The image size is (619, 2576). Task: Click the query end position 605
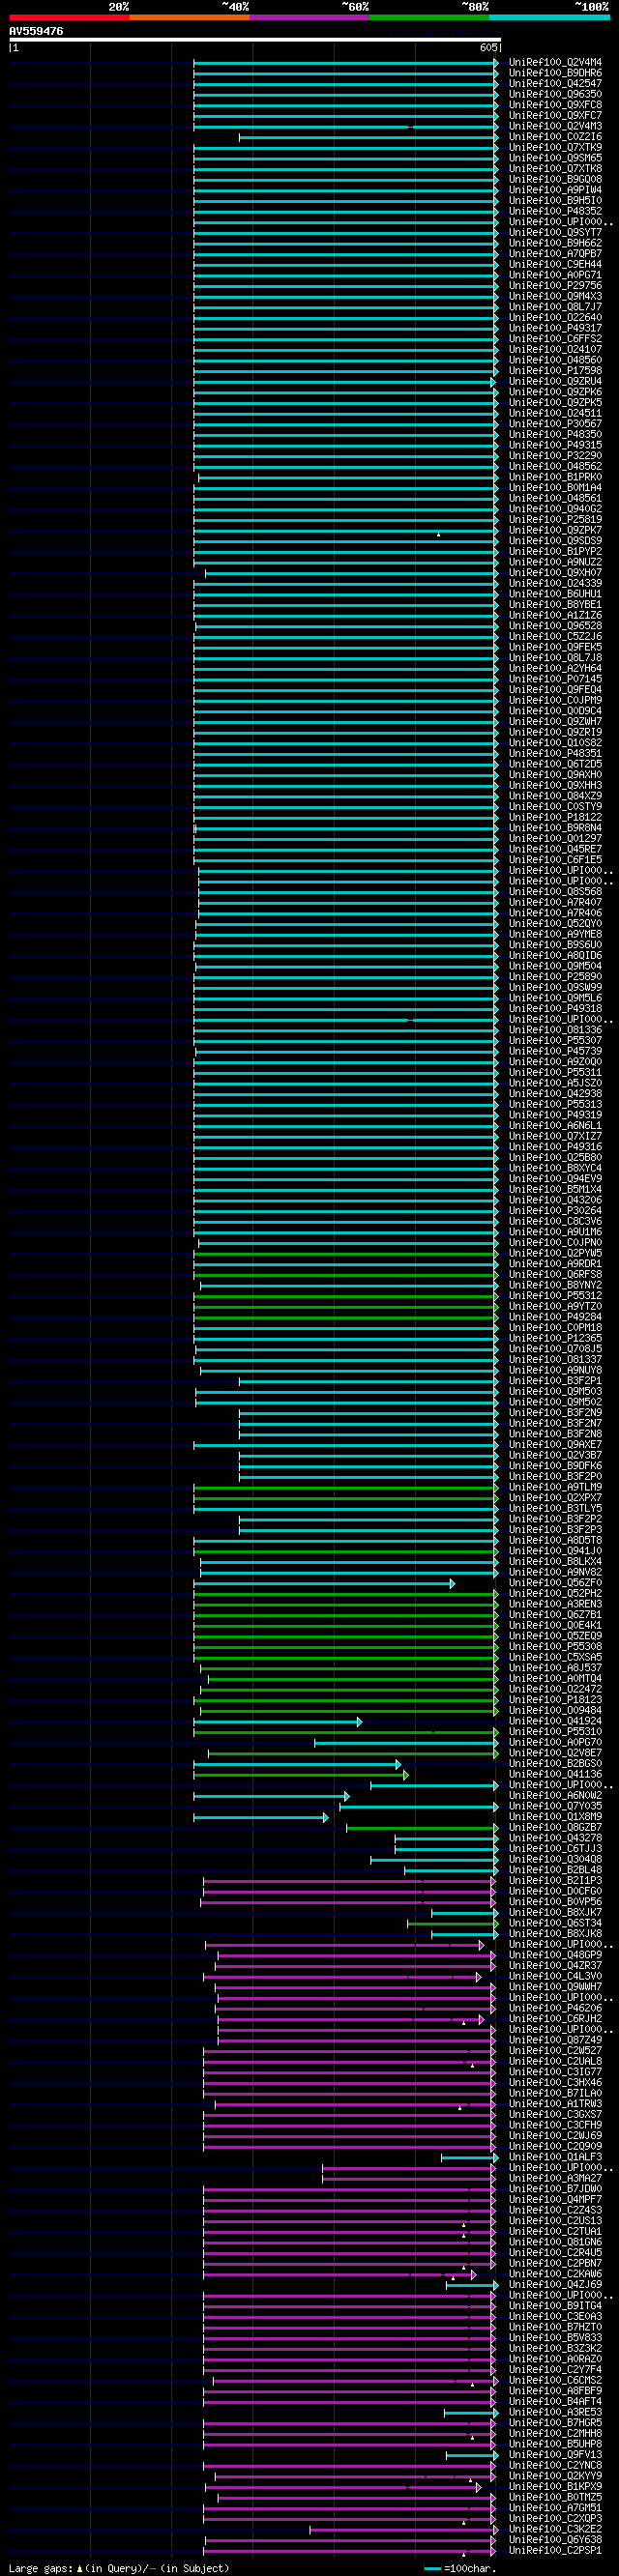[488, 48]
